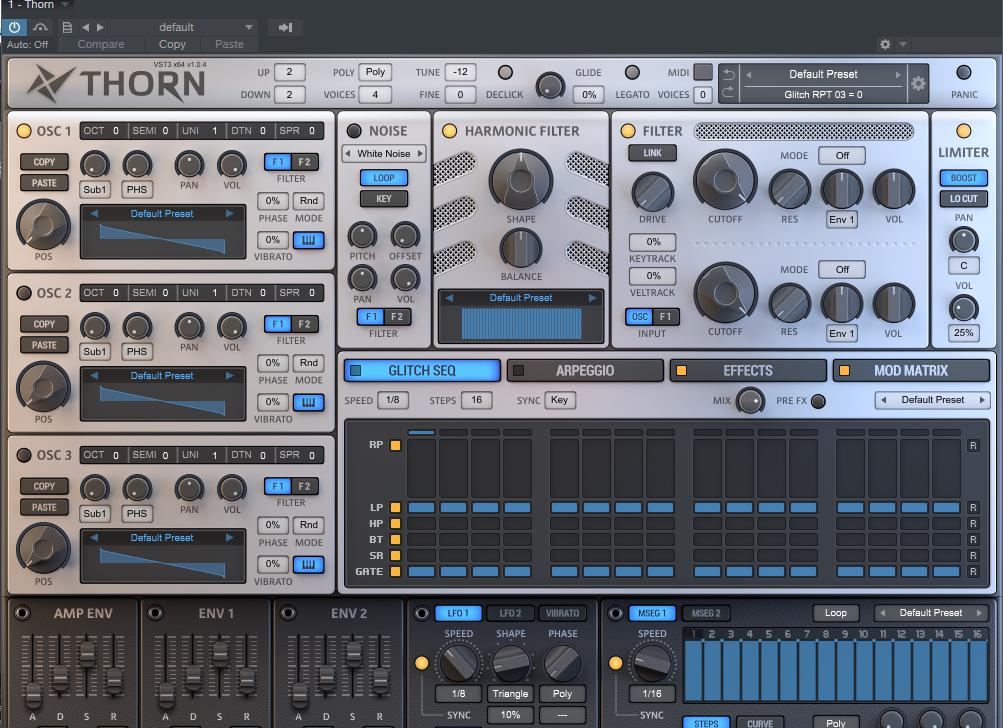
Task: Go to previous host preset arrow
Action: tap(85, 27)
